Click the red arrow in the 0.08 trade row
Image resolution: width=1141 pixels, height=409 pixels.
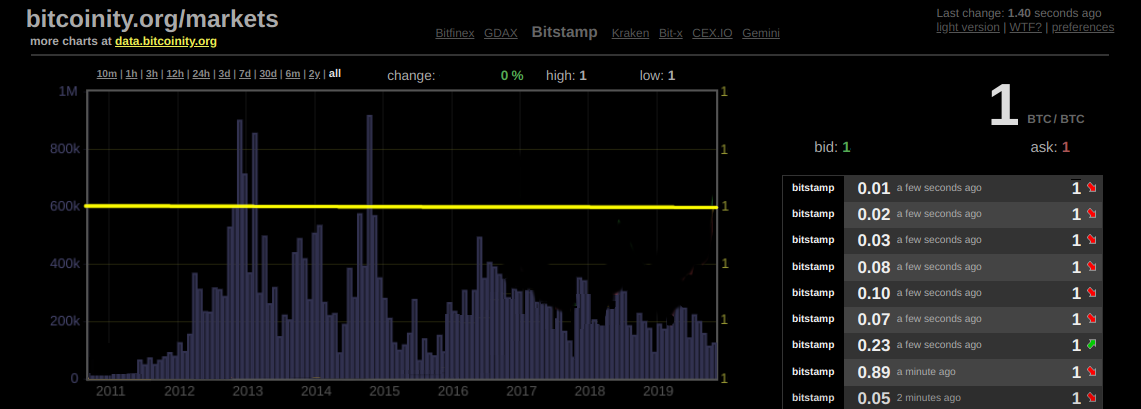pos(1091,267)
